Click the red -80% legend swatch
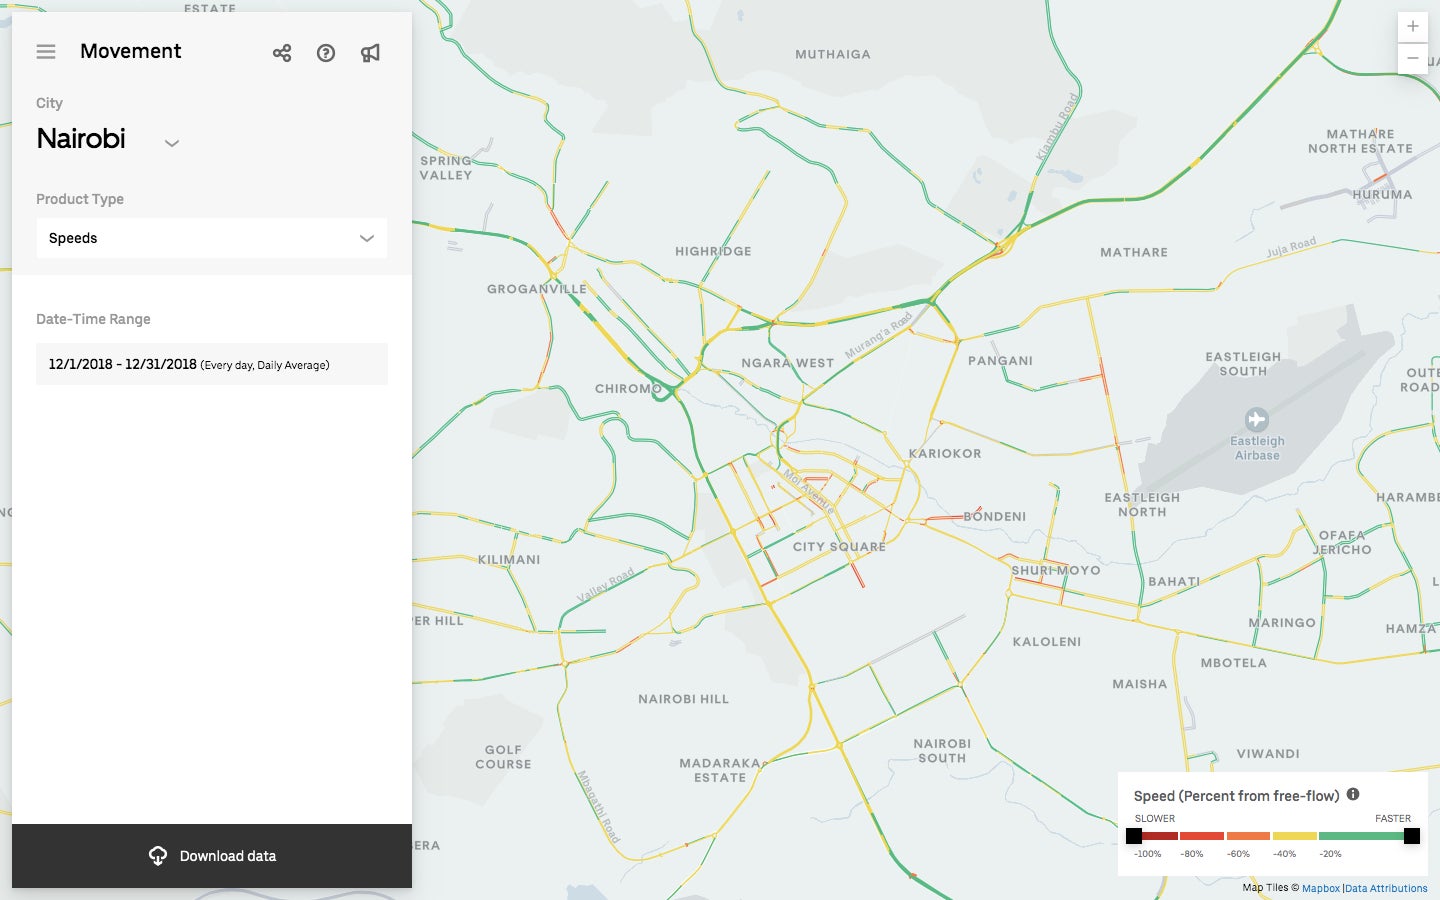The height and width of the screenshot is (900, 1440). [1202, 836]
